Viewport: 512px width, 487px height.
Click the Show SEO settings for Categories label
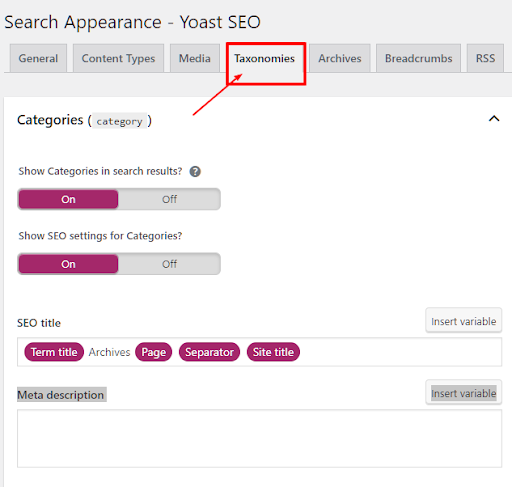click(100, 236)
